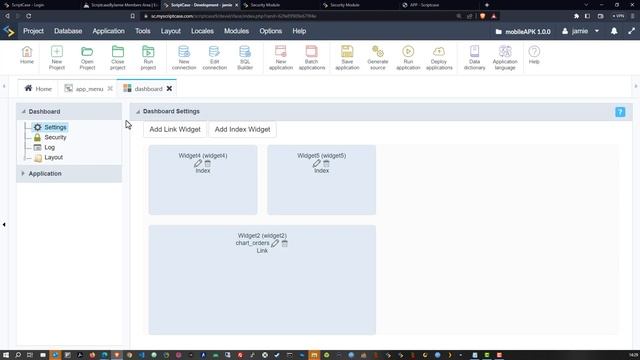Close the dashboard tab
The width and height of the screenshot is (640, 360).
point(169,89)
